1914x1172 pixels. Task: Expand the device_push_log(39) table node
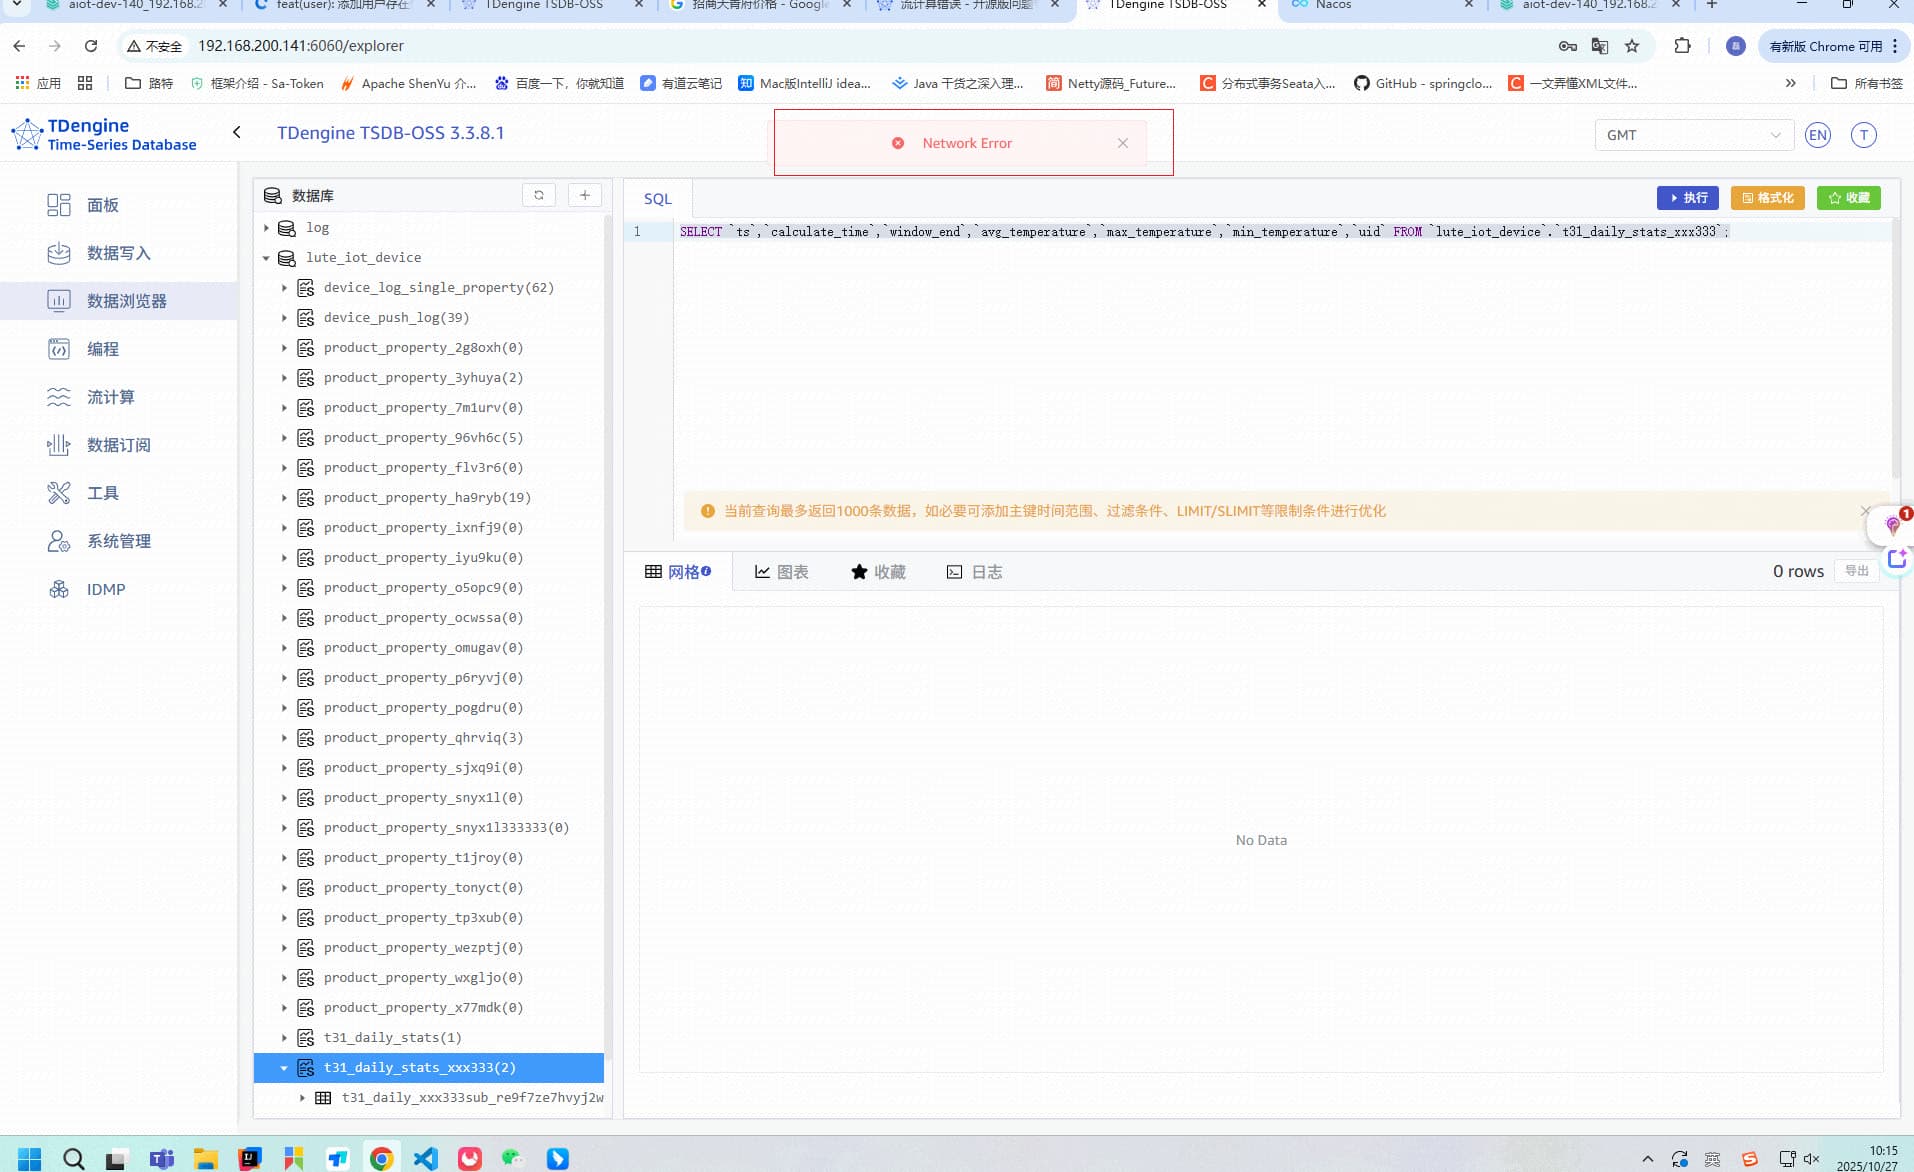(284, 318)
